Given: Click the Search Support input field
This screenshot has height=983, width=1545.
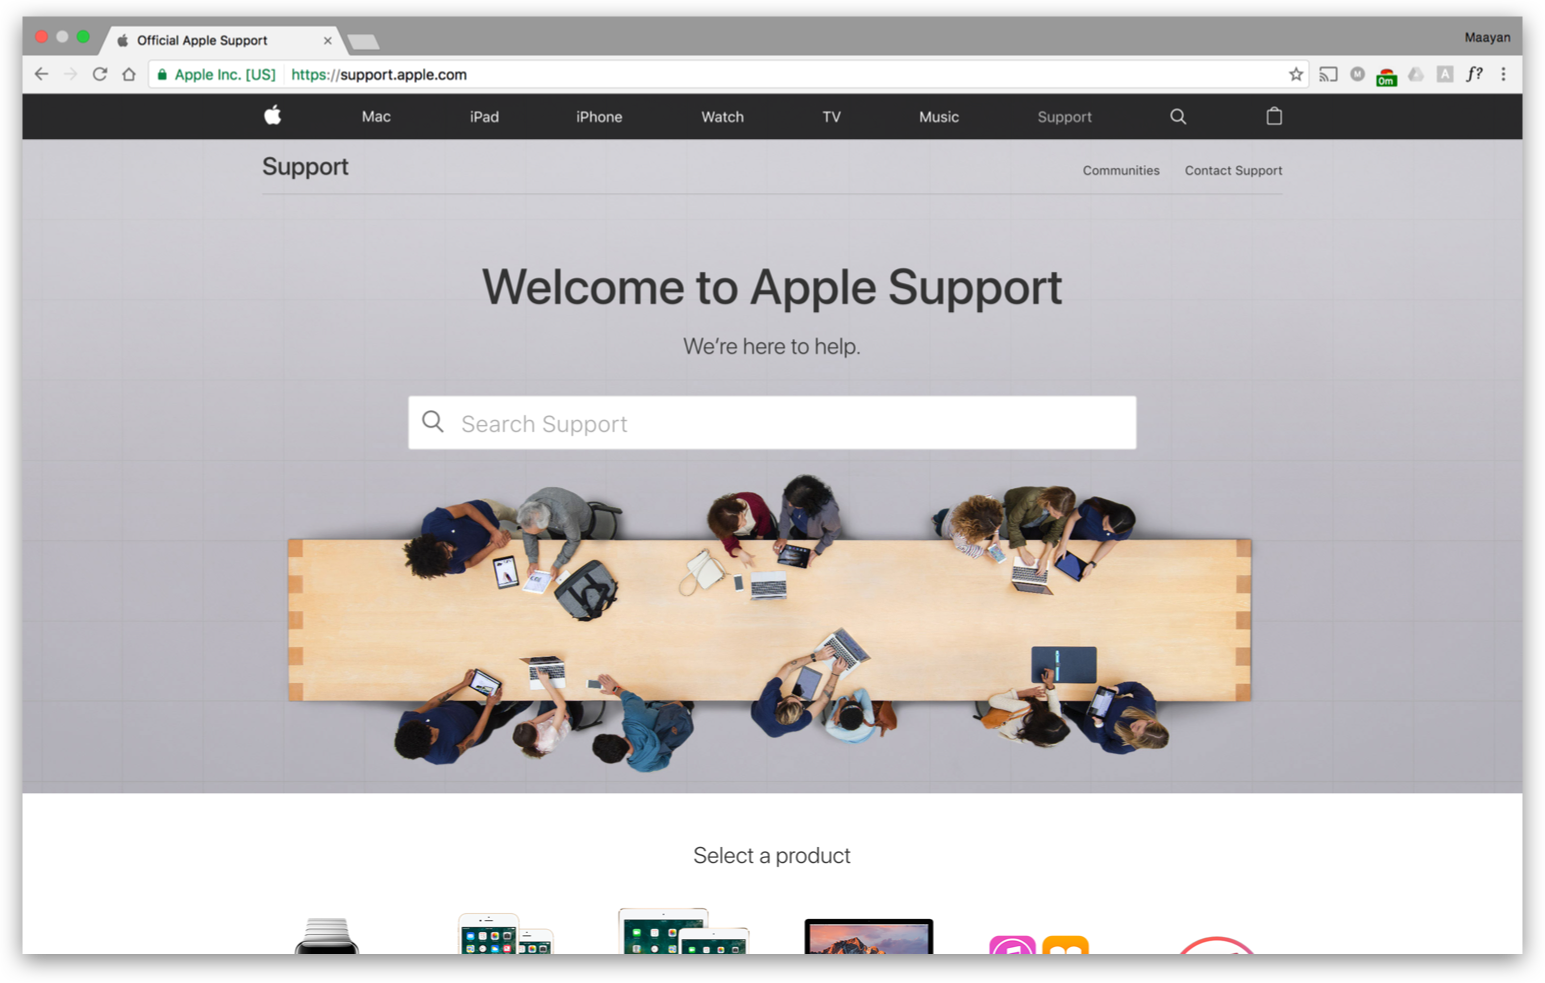Looking at the screenshot, I should [772, 422].
